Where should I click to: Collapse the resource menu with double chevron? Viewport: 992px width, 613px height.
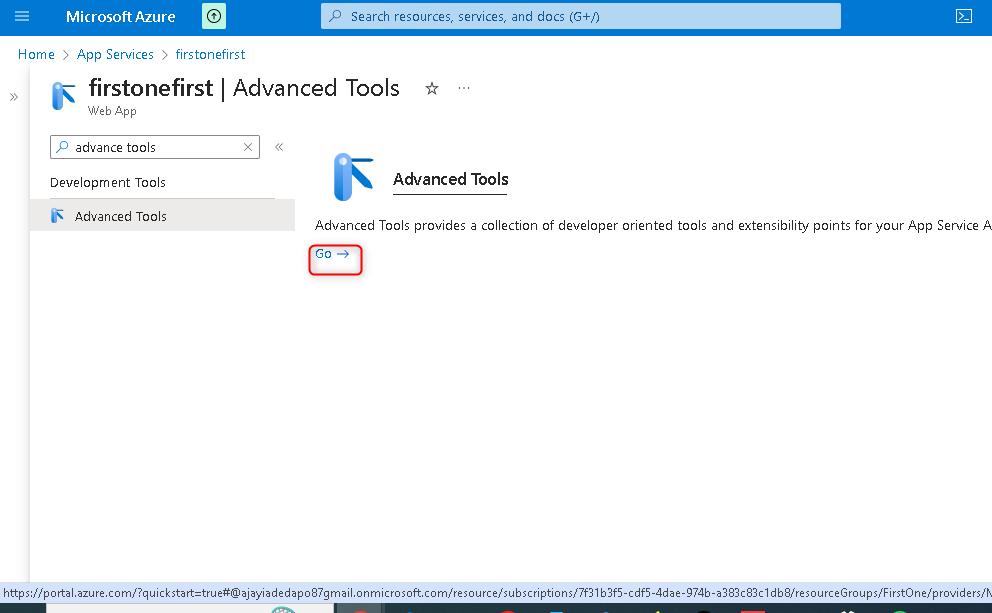pos(279,147)
